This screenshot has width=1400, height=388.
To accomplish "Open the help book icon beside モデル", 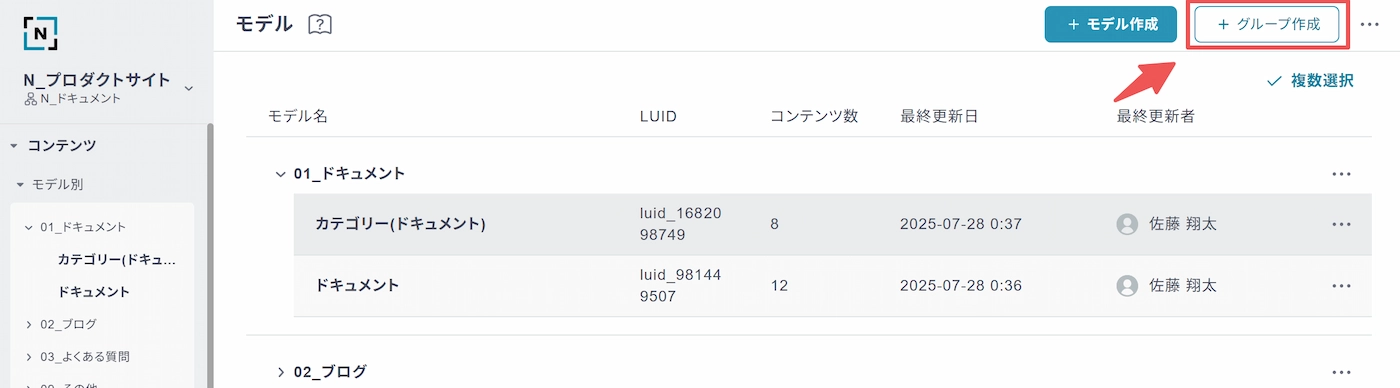I will pos(320,24).
